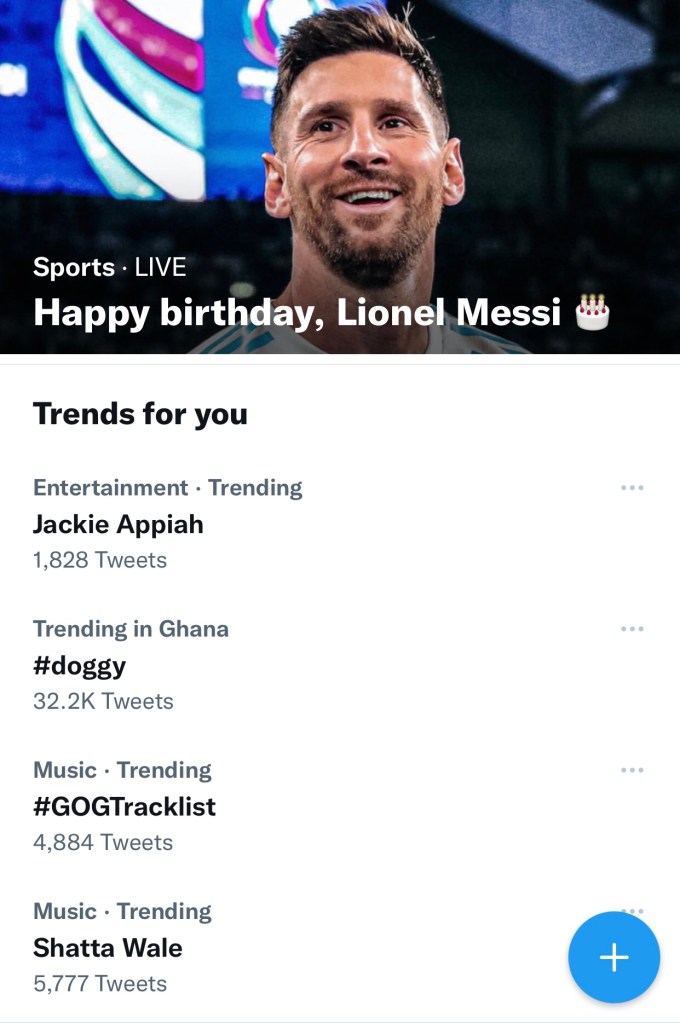Screen dimensions: 680x1023
Task: Click the Trends for you heading
Action: click(140, 414)
